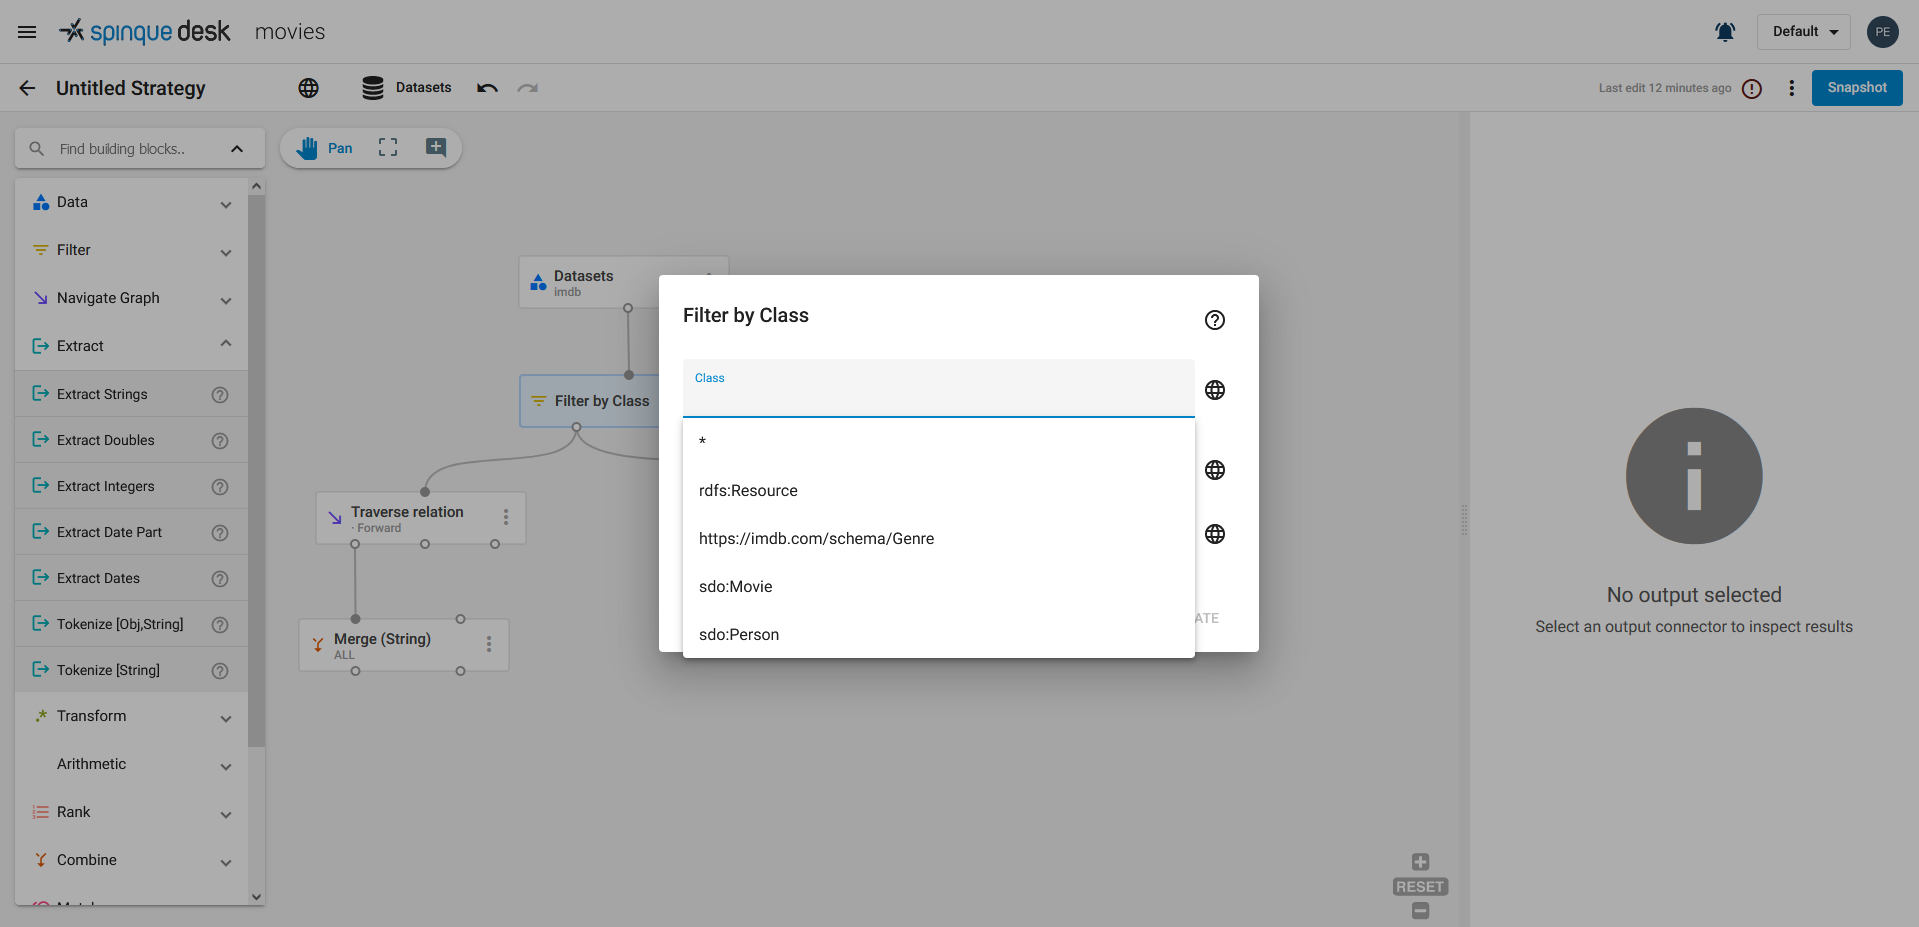The width and height of the screenshot is (1919, 927).
Task: Click the RESET zoom button
Action: 1420,887
